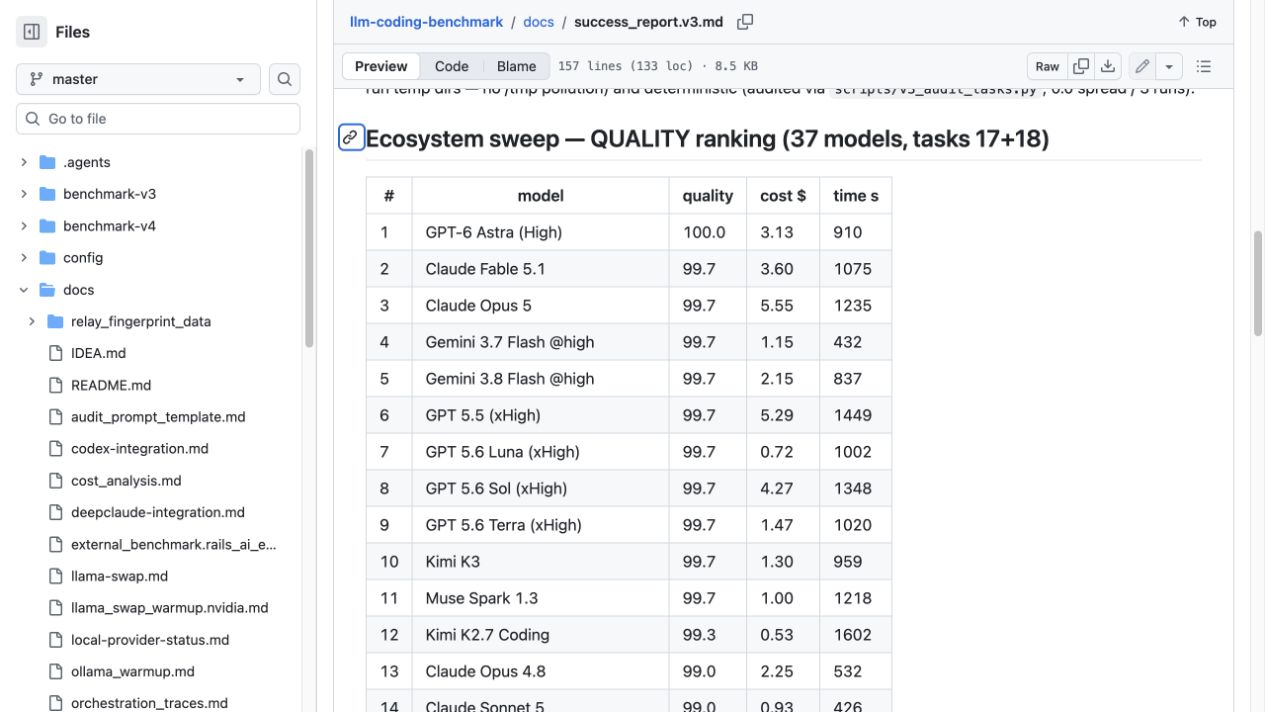Collapse the docs folder chevron
Viewport: 1265px width, 712px height.
24,290
